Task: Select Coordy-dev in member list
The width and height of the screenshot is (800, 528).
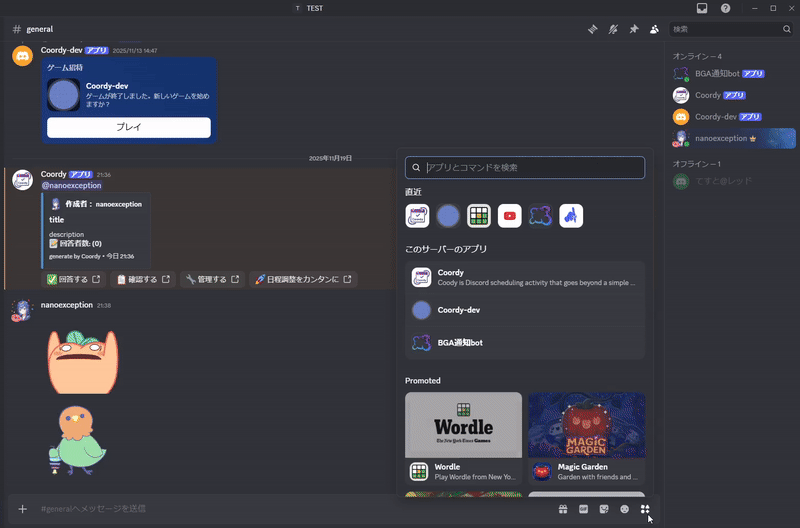Action: coord(732,117)
